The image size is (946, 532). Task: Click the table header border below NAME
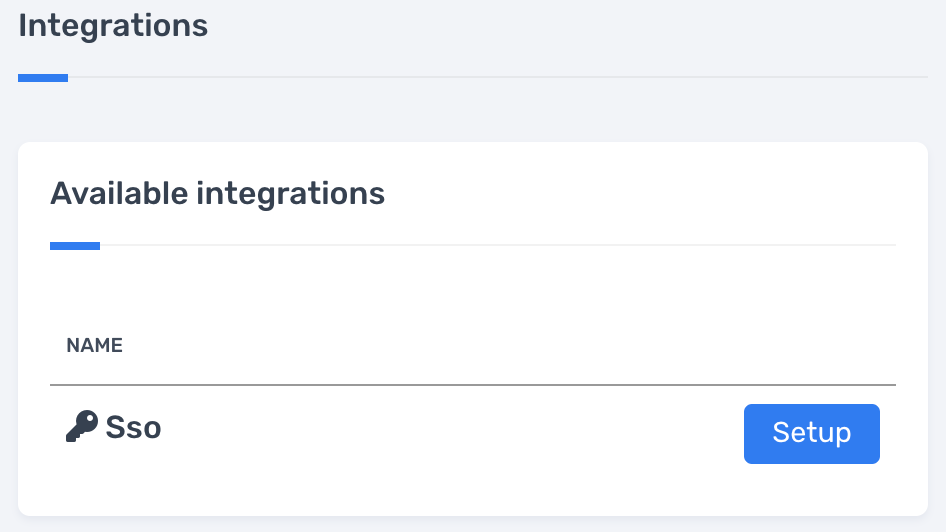click(472, 384)
